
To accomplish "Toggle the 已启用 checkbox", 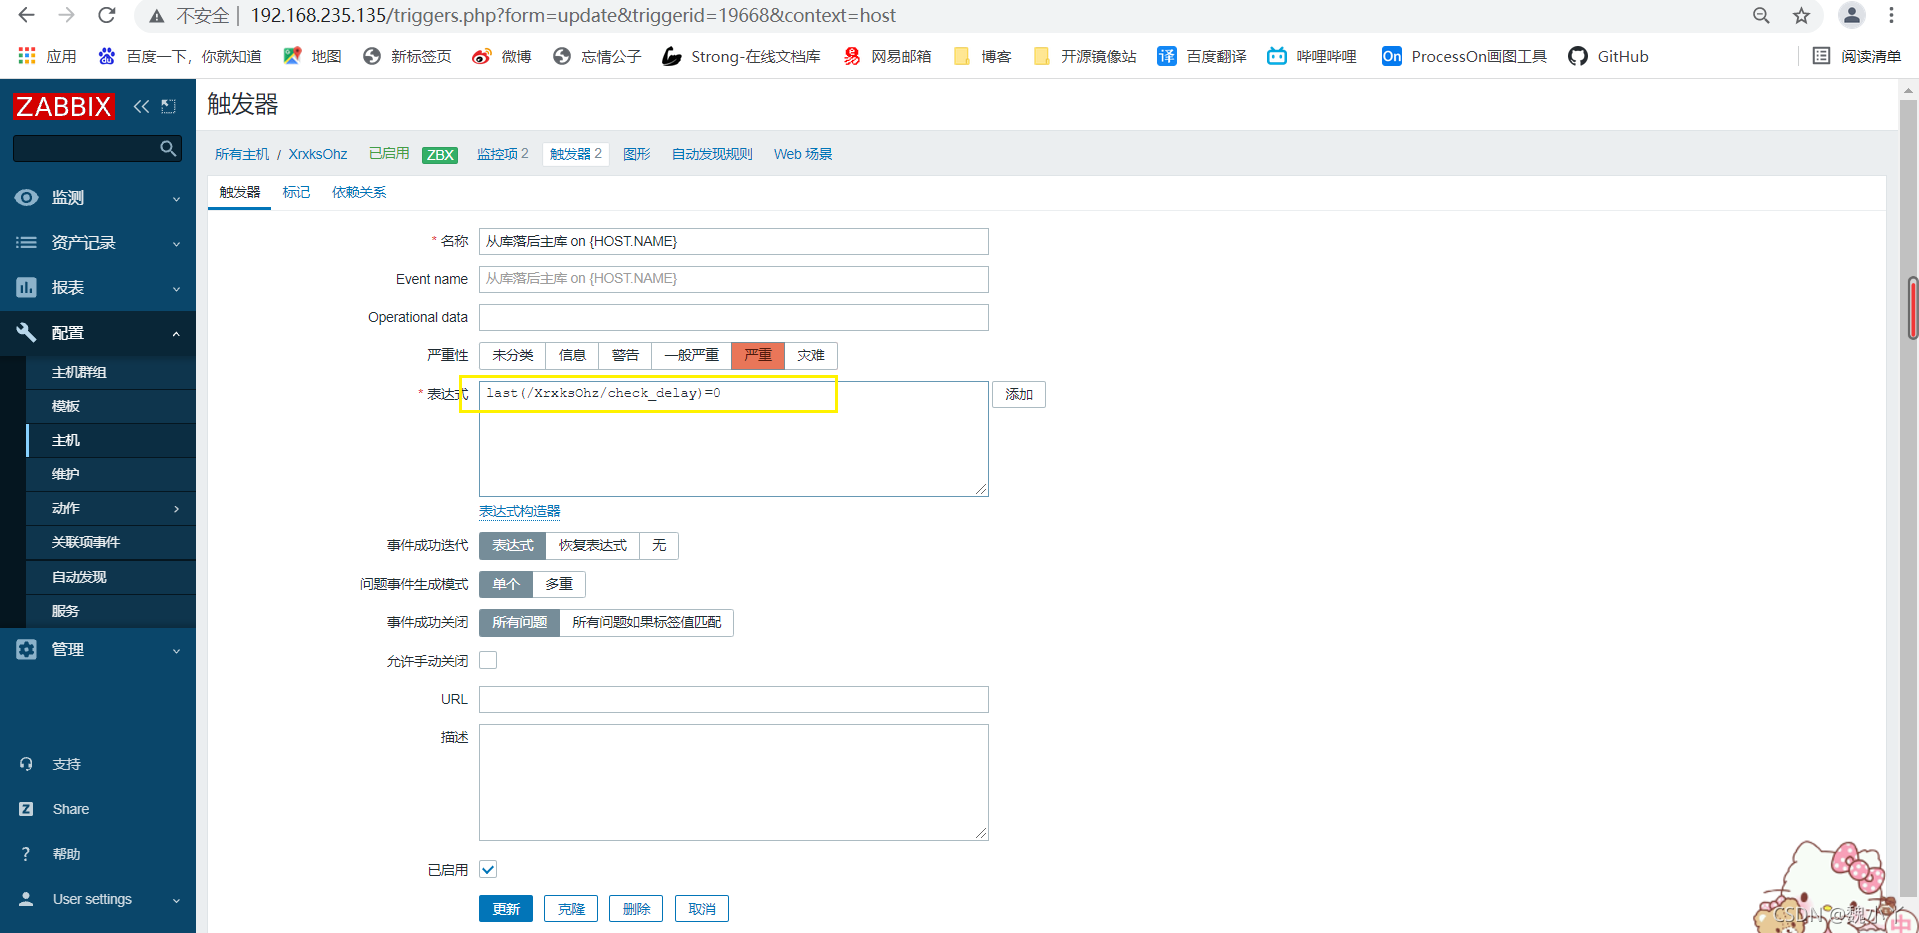I will click(488, 869).
